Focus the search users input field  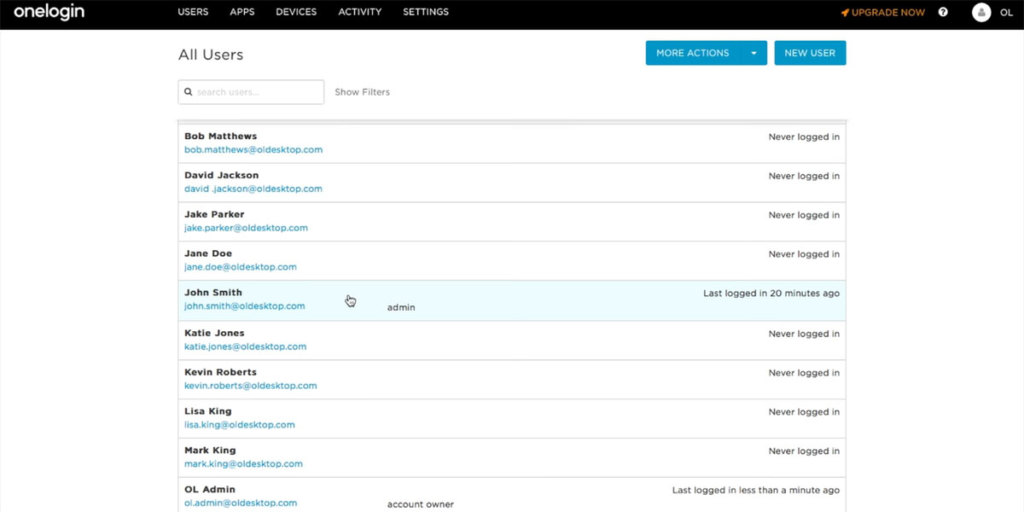point(258,92)
